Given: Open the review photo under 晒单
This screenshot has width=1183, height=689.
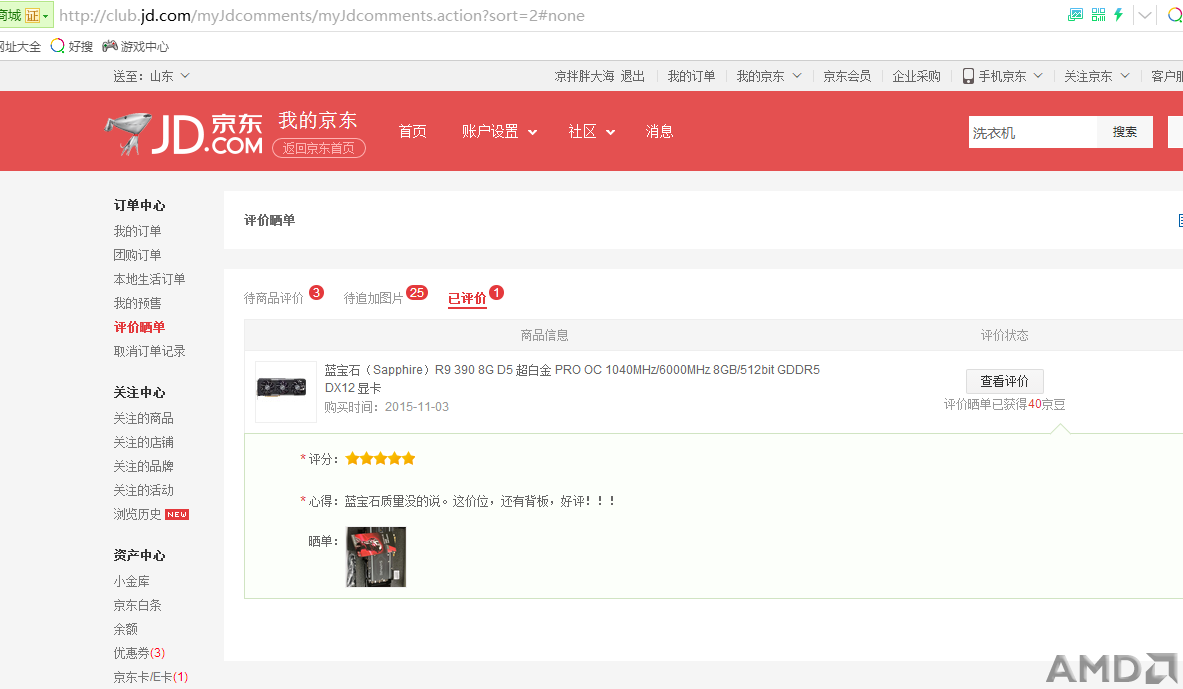Looking at the screenshot, I should 376,557.
